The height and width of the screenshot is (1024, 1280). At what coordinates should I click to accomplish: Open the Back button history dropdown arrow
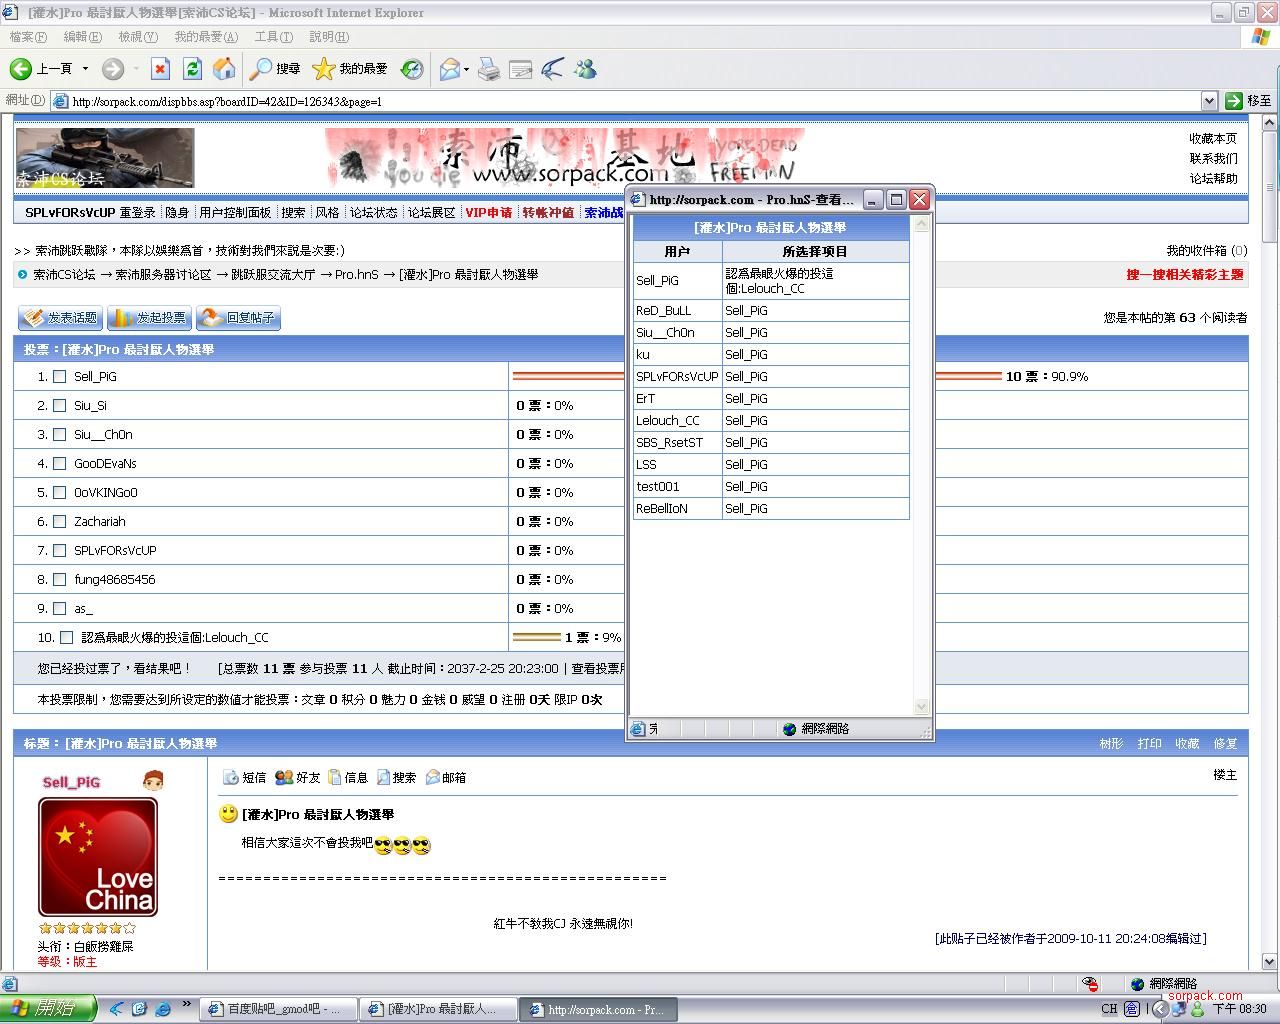[85, 68]
